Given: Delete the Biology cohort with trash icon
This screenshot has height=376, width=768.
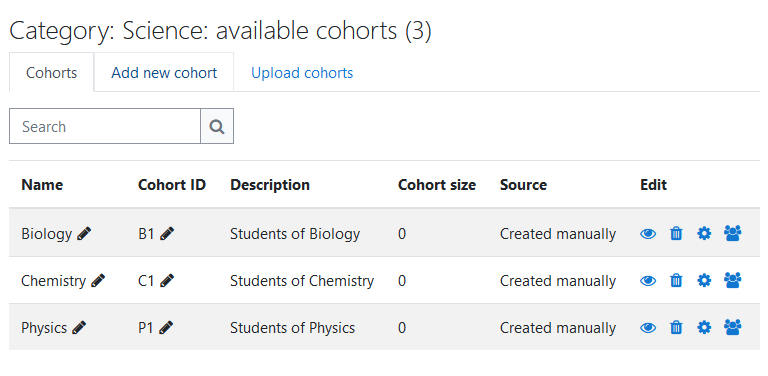Looking at the screenshot, I should pos(676,234).
